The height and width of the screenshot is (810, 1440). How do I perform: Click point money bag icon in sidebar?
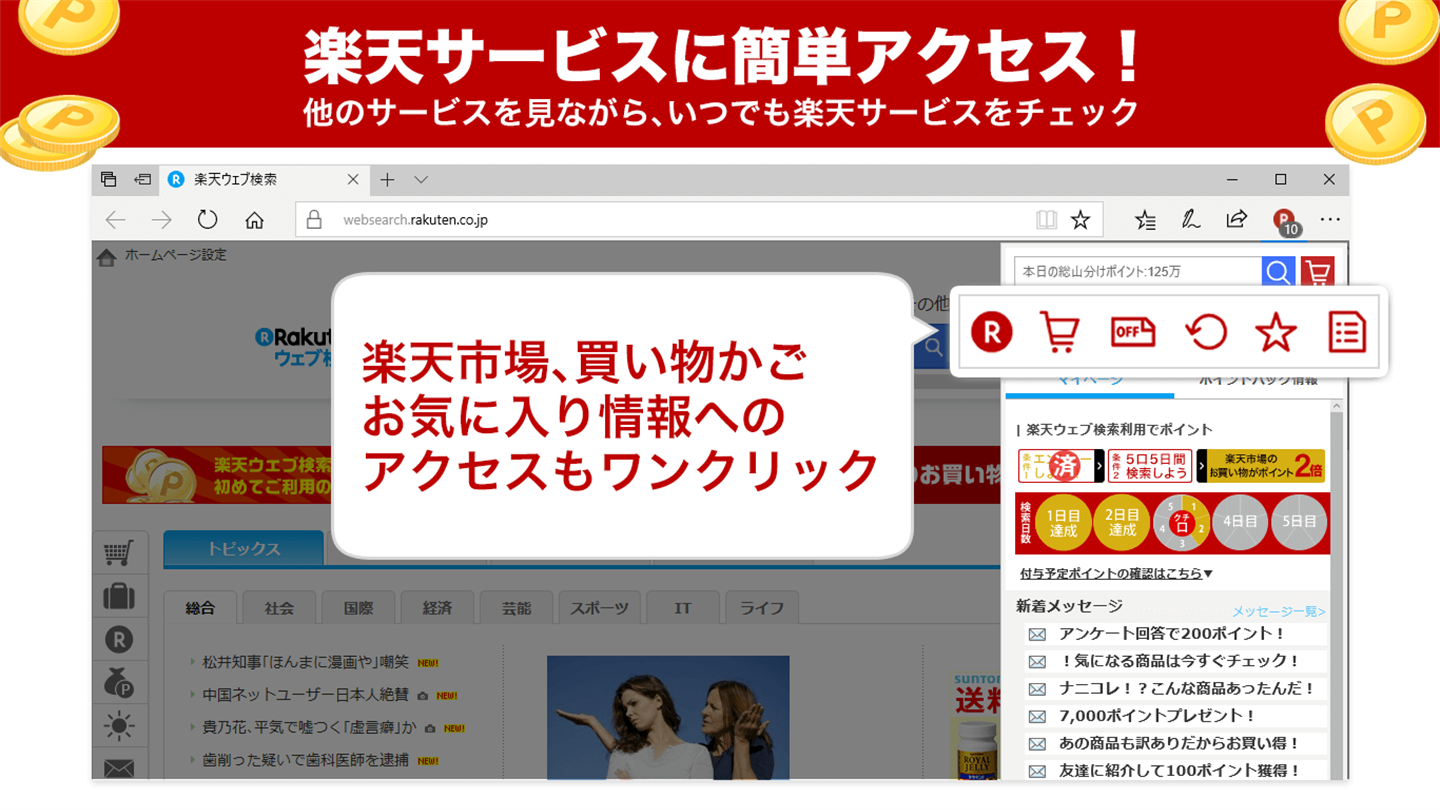119,683
